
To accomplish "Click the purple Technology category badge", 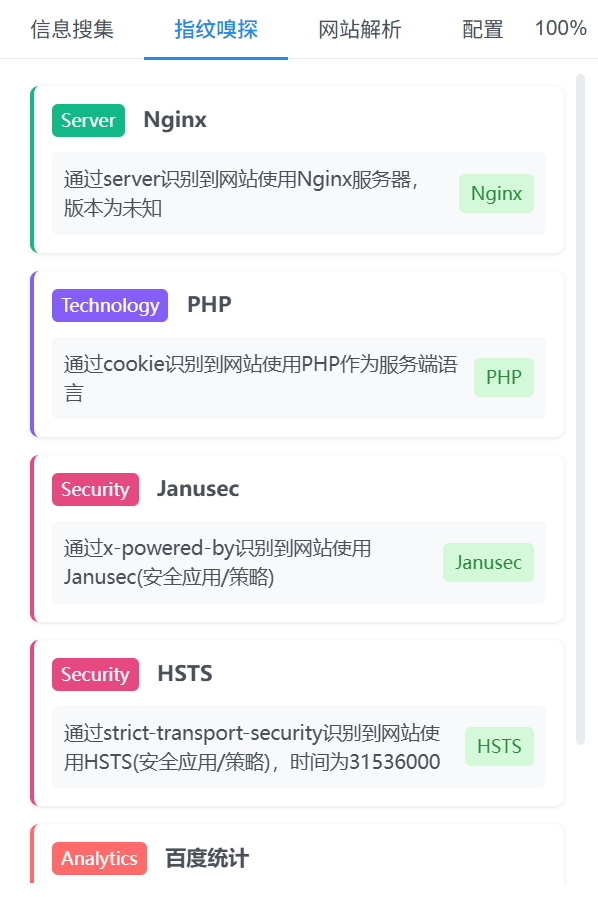I will tap(110, 305).
